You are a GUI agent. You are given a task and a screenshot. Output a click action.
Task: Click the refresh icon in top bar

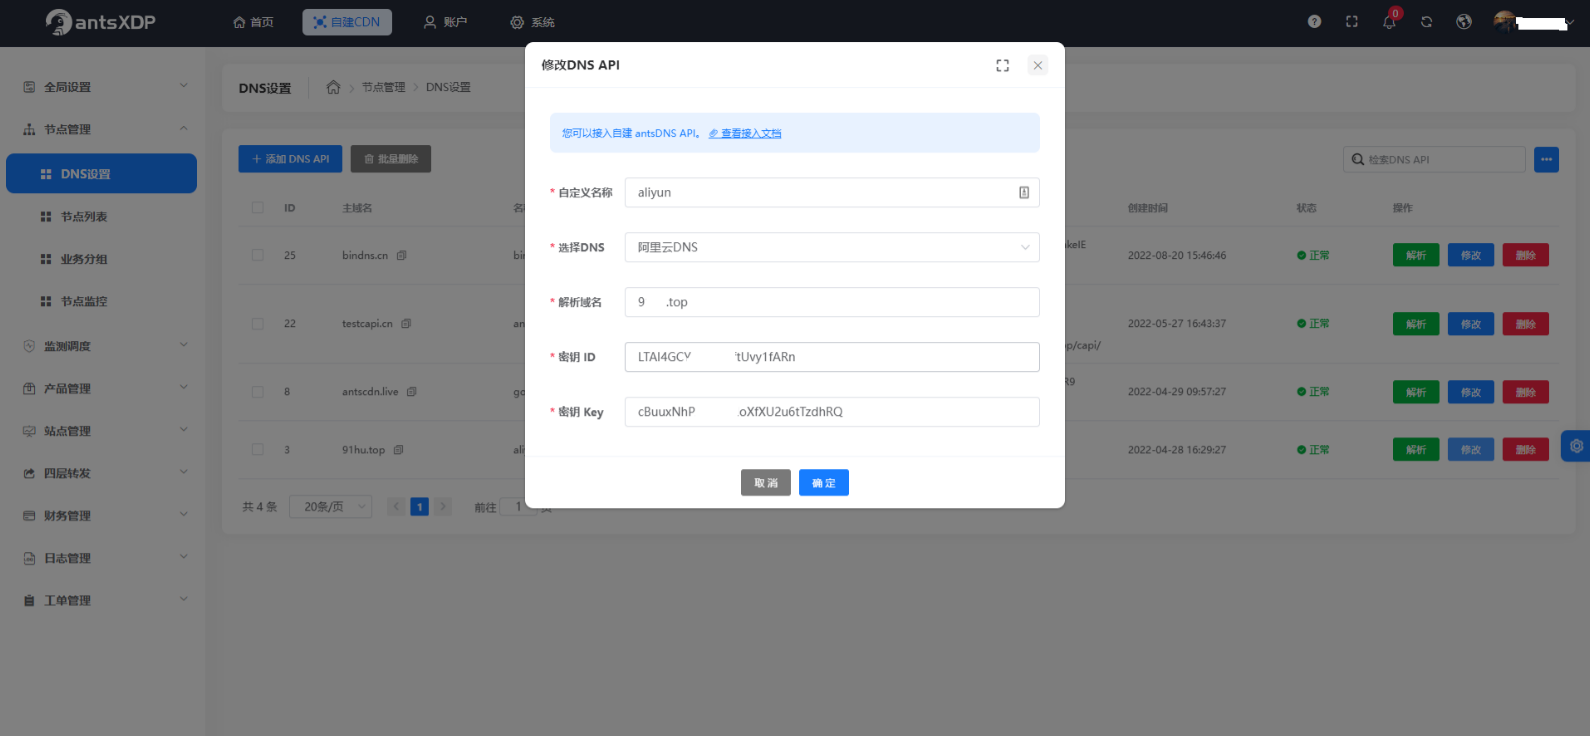(1426, 21)
